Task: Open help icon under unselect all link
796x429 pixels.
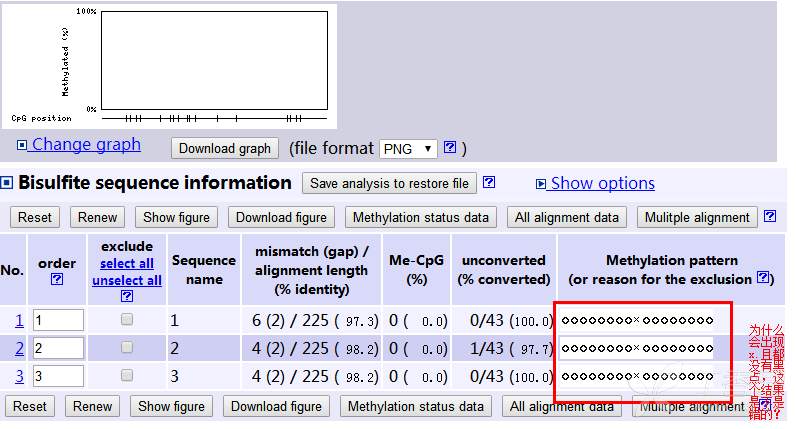Action: [x=127, y=296]
